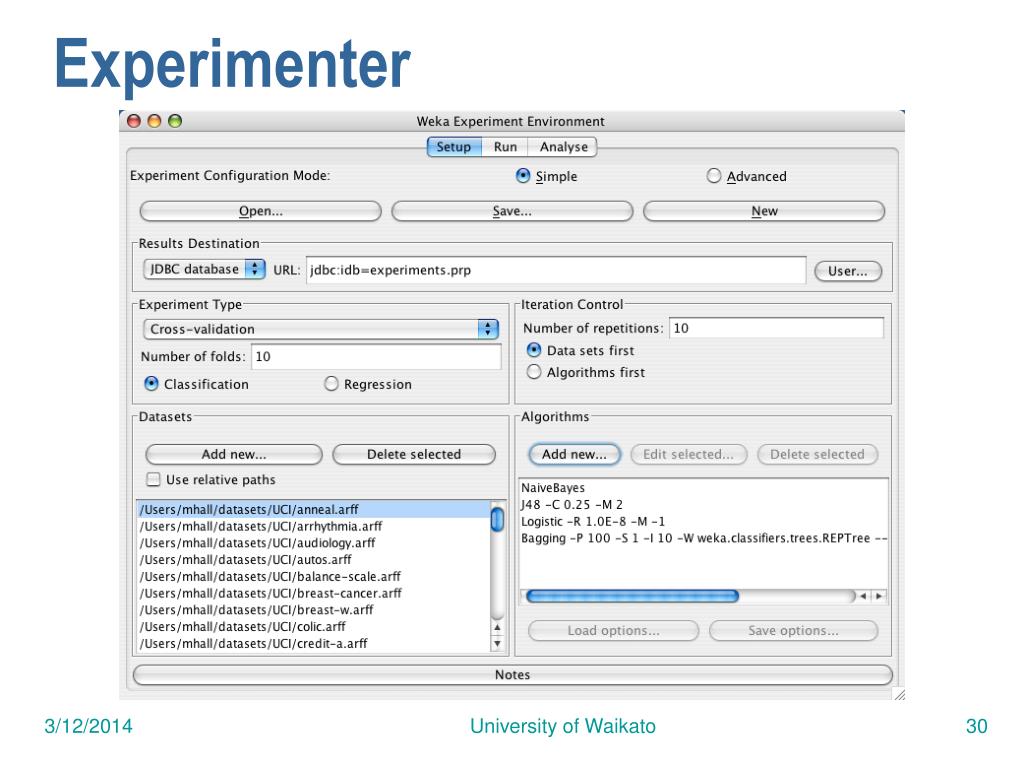
Task: Open the Run tab
Action: click(x=505, y=147)
